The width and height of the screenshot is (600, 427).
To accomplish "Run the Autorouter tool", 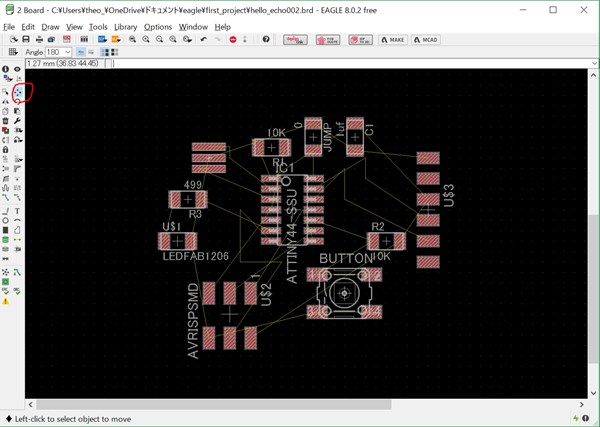I will pos(18,272).
